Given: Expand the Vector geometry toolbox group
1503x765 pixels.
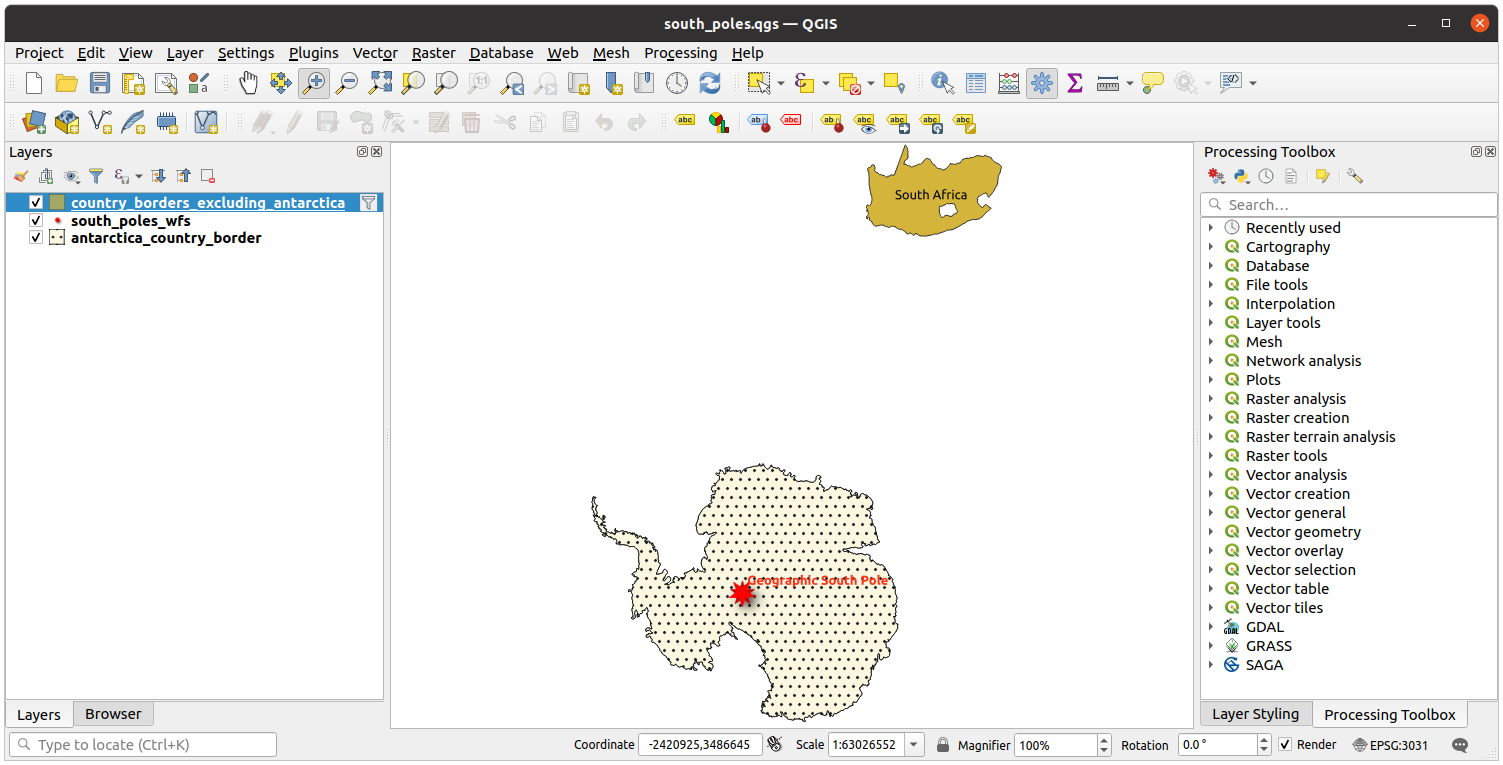Looking at the screenshot, I should tap(1211, 532).
